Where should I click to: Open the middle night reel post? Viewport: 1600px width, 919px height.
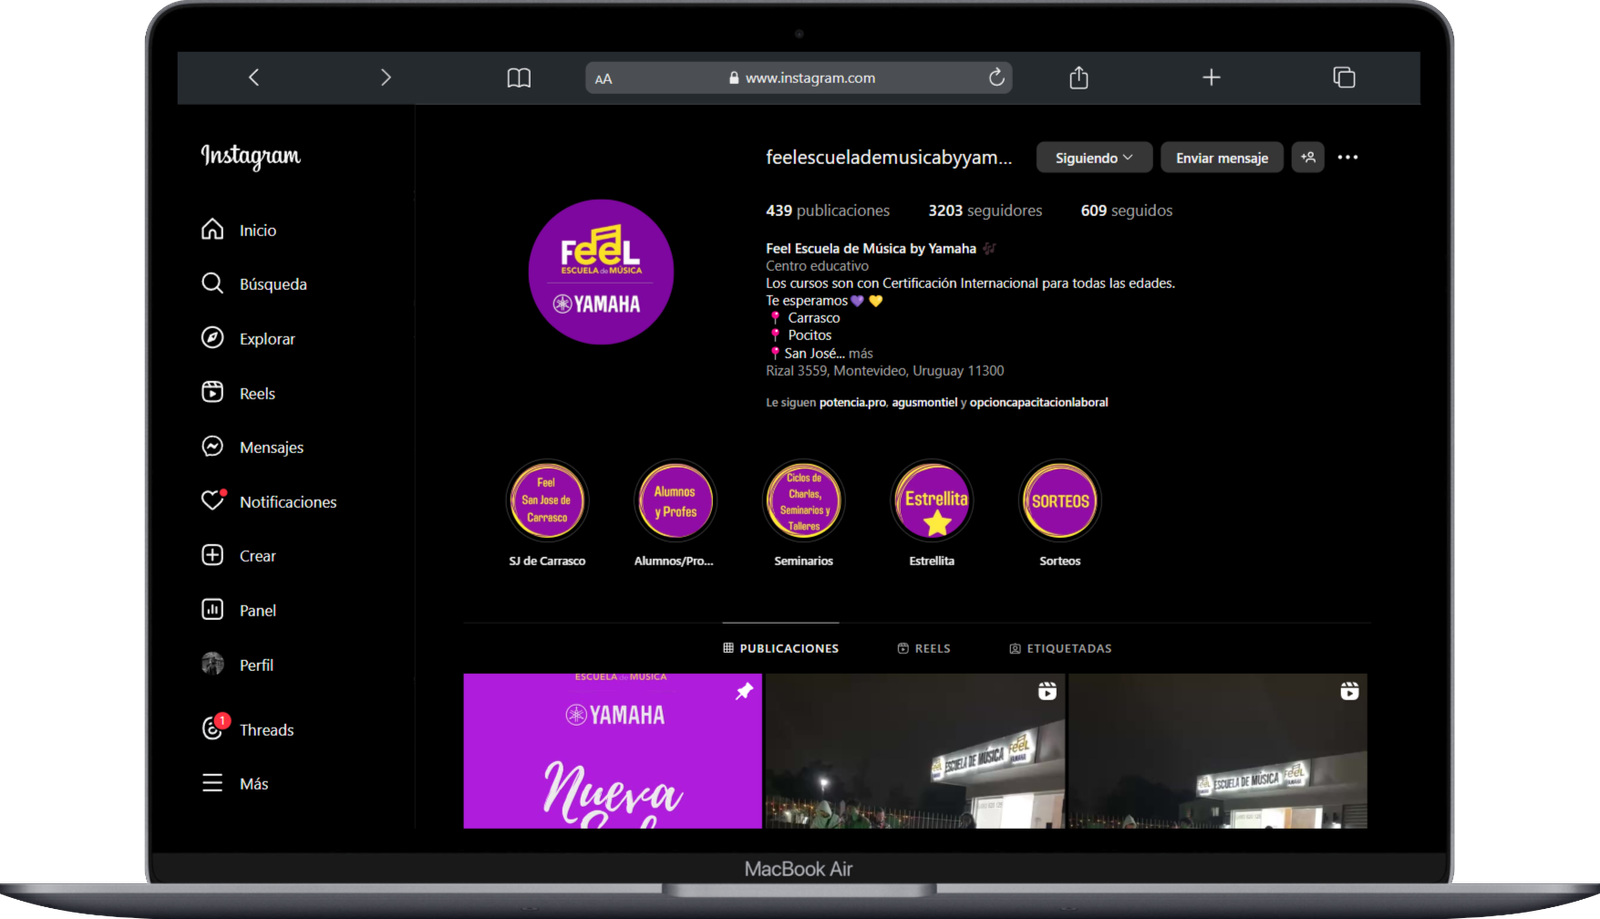point(915,751)
